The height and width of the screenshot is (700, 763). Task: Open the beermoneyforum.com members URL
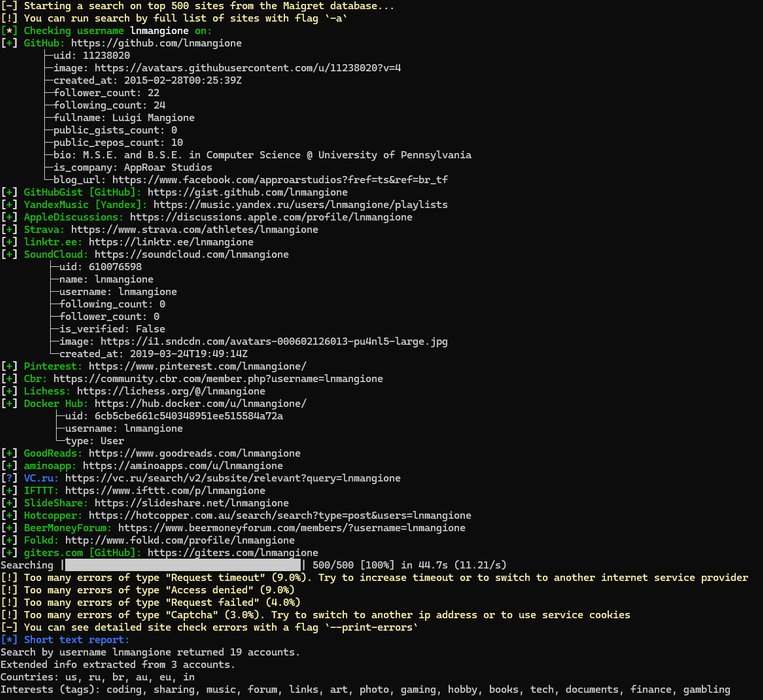[x=291, y=528]
